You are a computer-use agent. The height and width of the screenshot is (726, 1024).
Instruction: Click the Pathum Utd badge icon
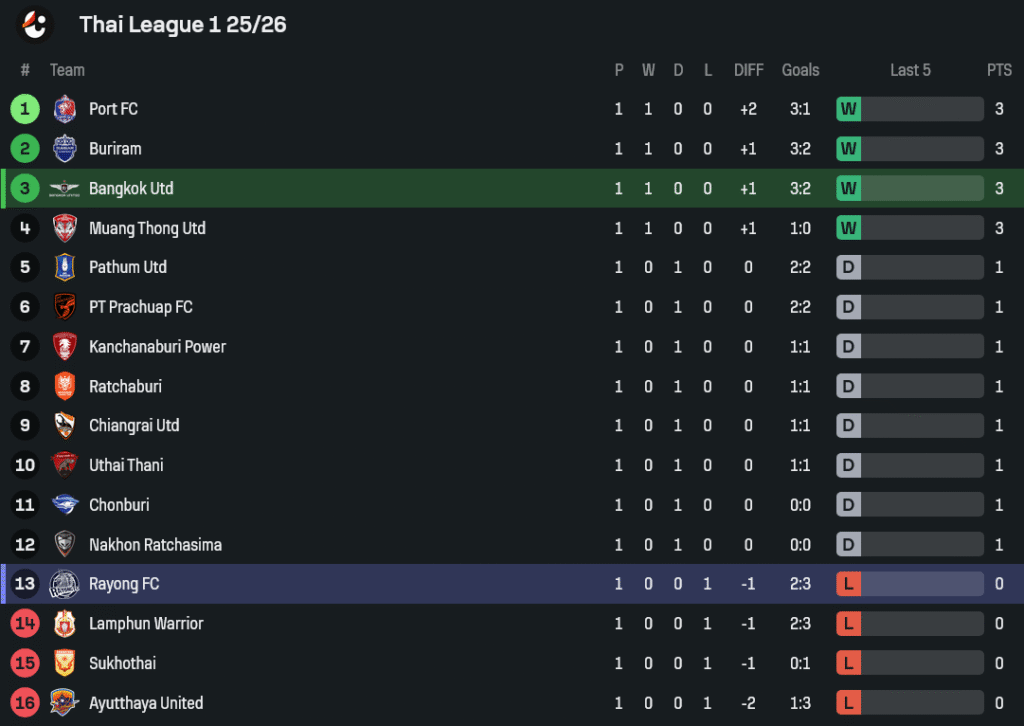65,268
